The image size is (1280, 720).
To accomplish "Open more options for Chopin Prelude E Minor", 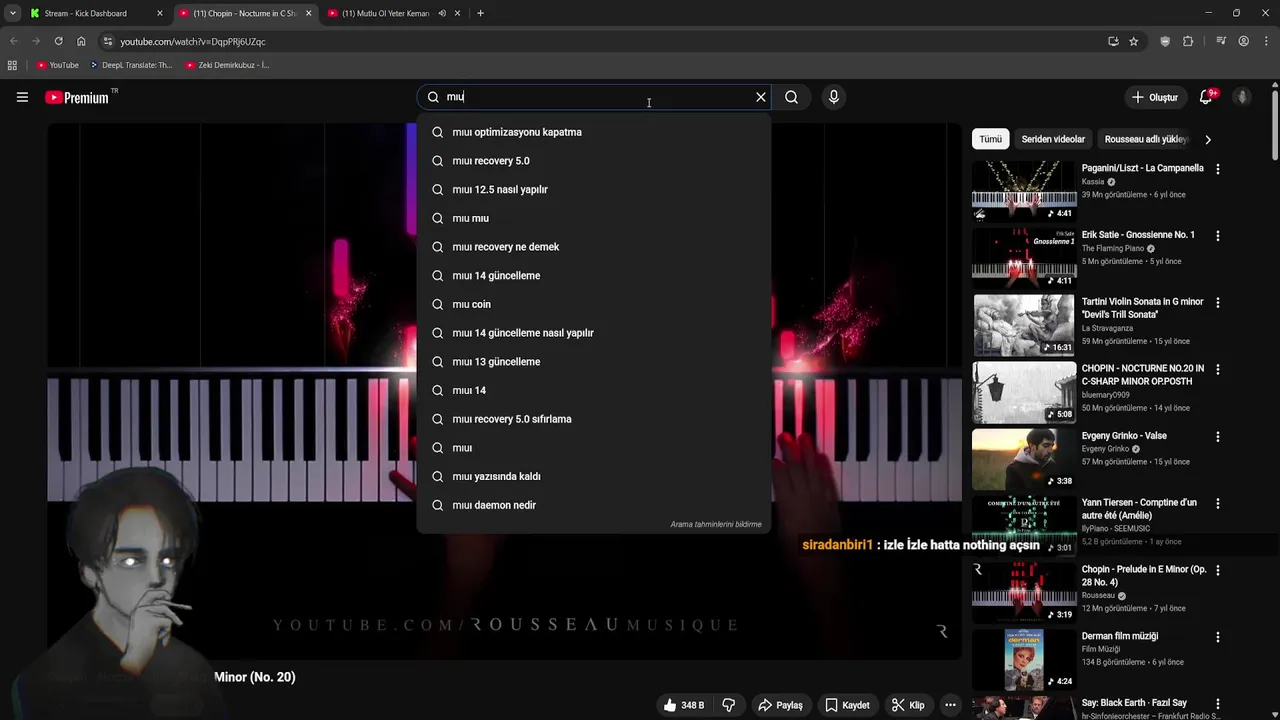I will coord(1217,571).
